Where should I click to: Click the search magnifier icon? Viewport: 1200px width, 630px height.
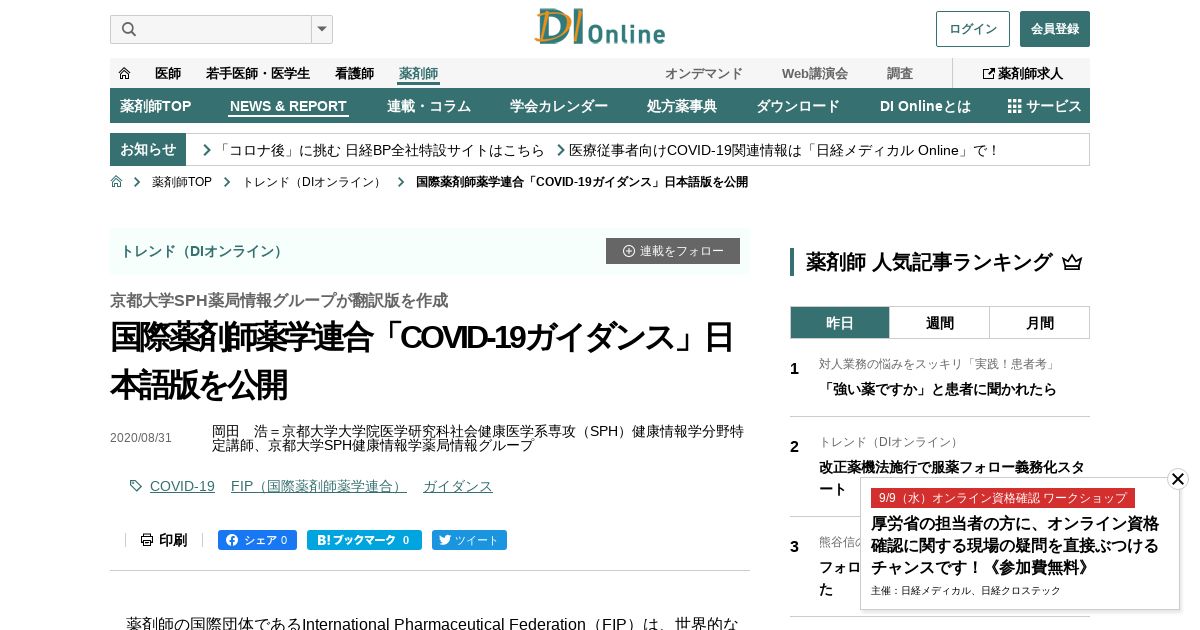[x=129, y=29]
